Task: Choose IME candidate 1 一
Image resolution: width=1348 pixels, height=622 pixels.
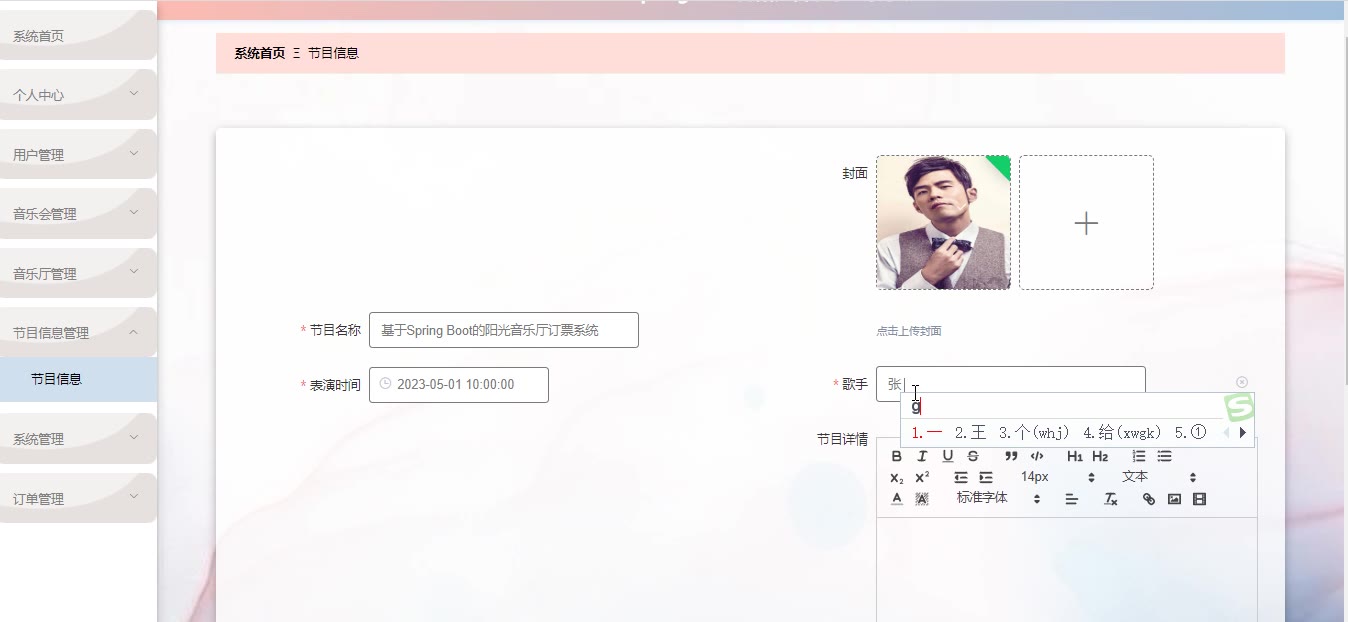Action: pos(927,433)
